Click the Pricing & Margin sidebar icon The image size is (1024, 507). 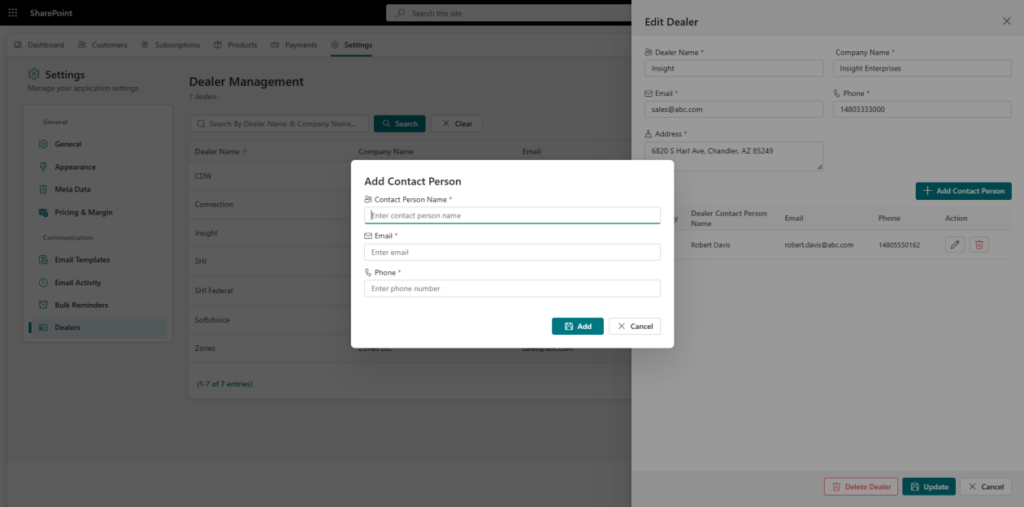43,212
